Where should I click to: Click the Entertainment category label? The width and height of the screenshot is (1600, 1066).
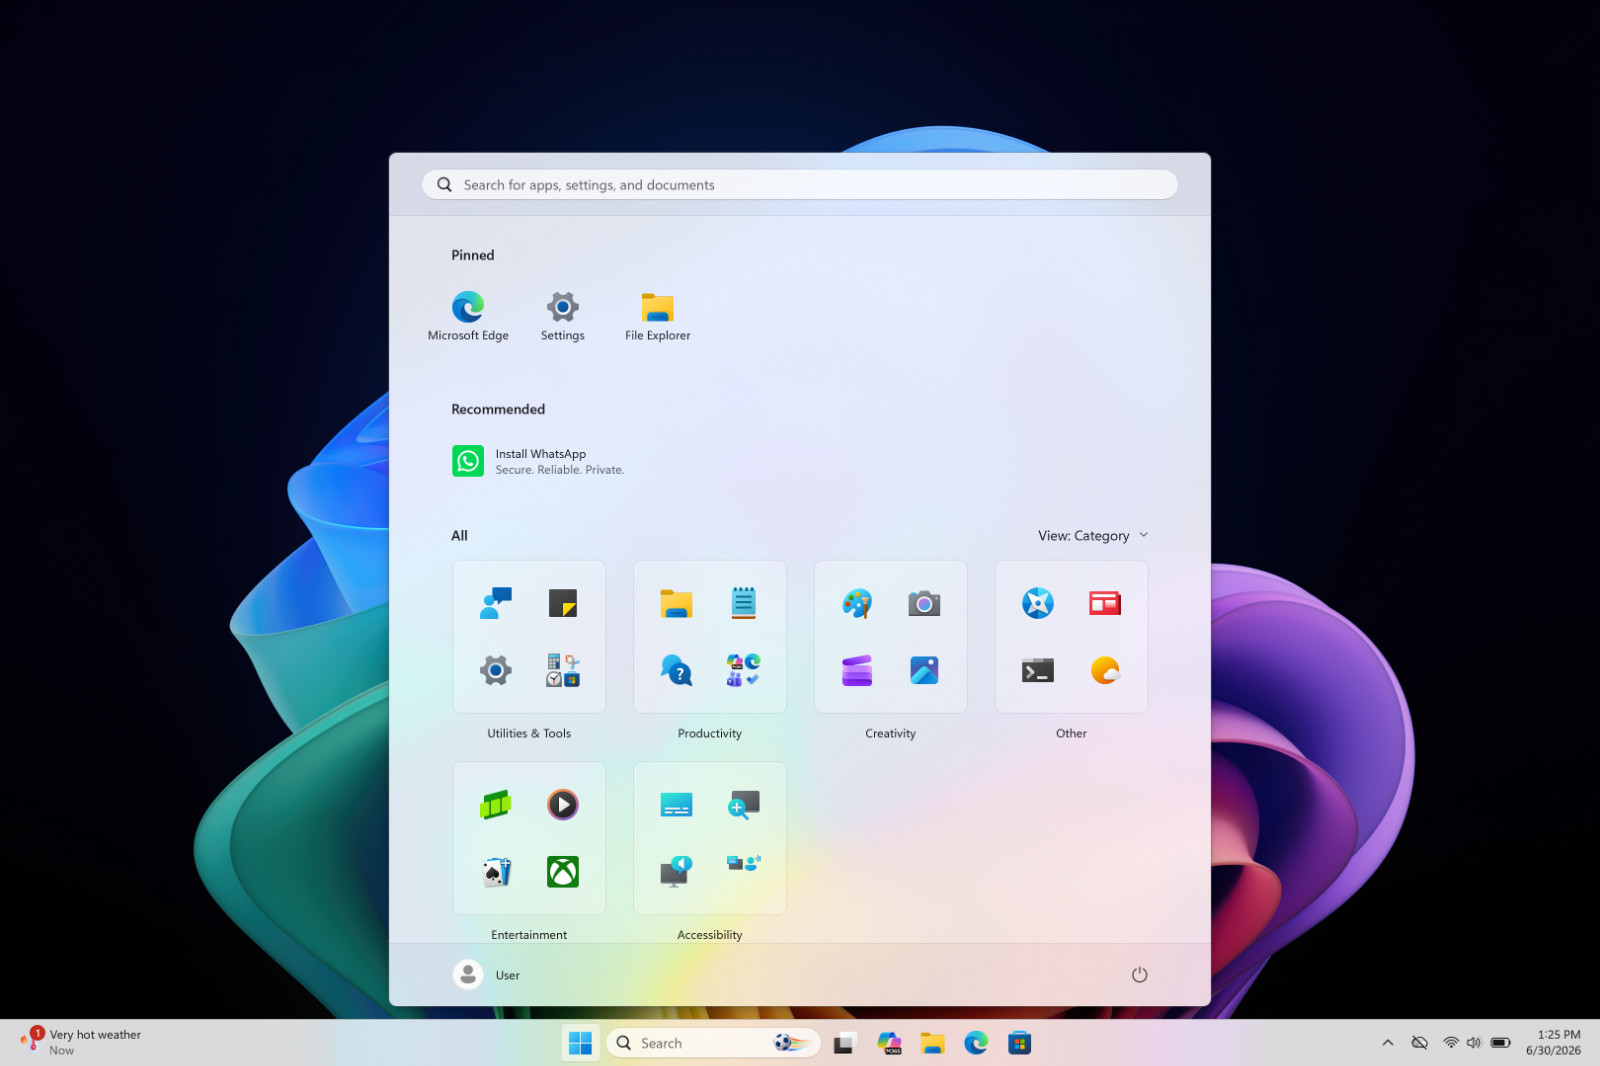[529, 935]
